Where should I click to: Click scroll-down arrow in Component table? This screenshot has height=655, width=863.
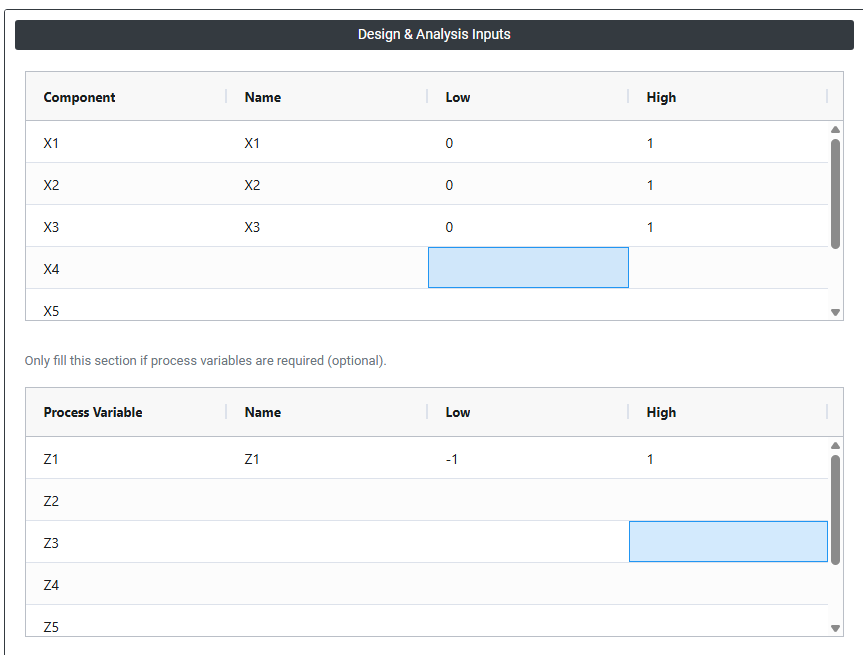tap(835, 312)
